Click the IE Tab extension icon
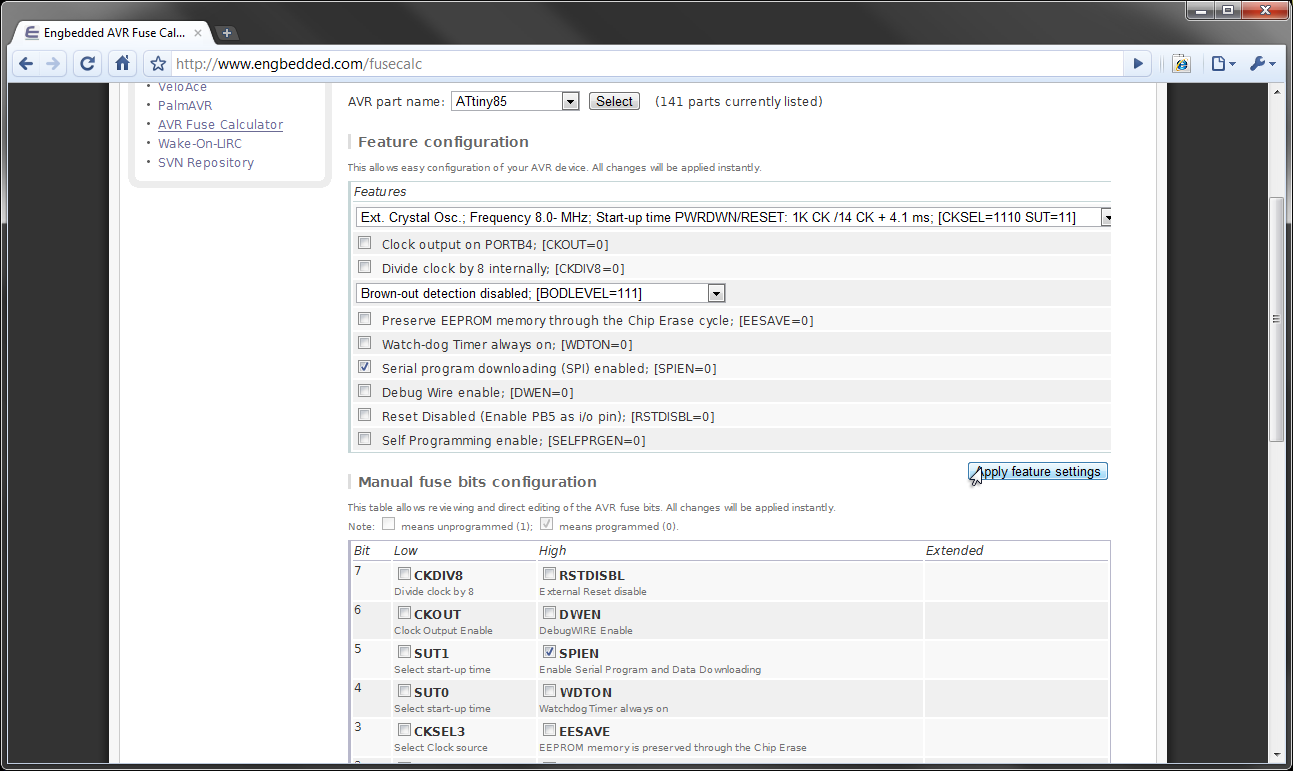1293x771 pixels. tap(1181, 64)
